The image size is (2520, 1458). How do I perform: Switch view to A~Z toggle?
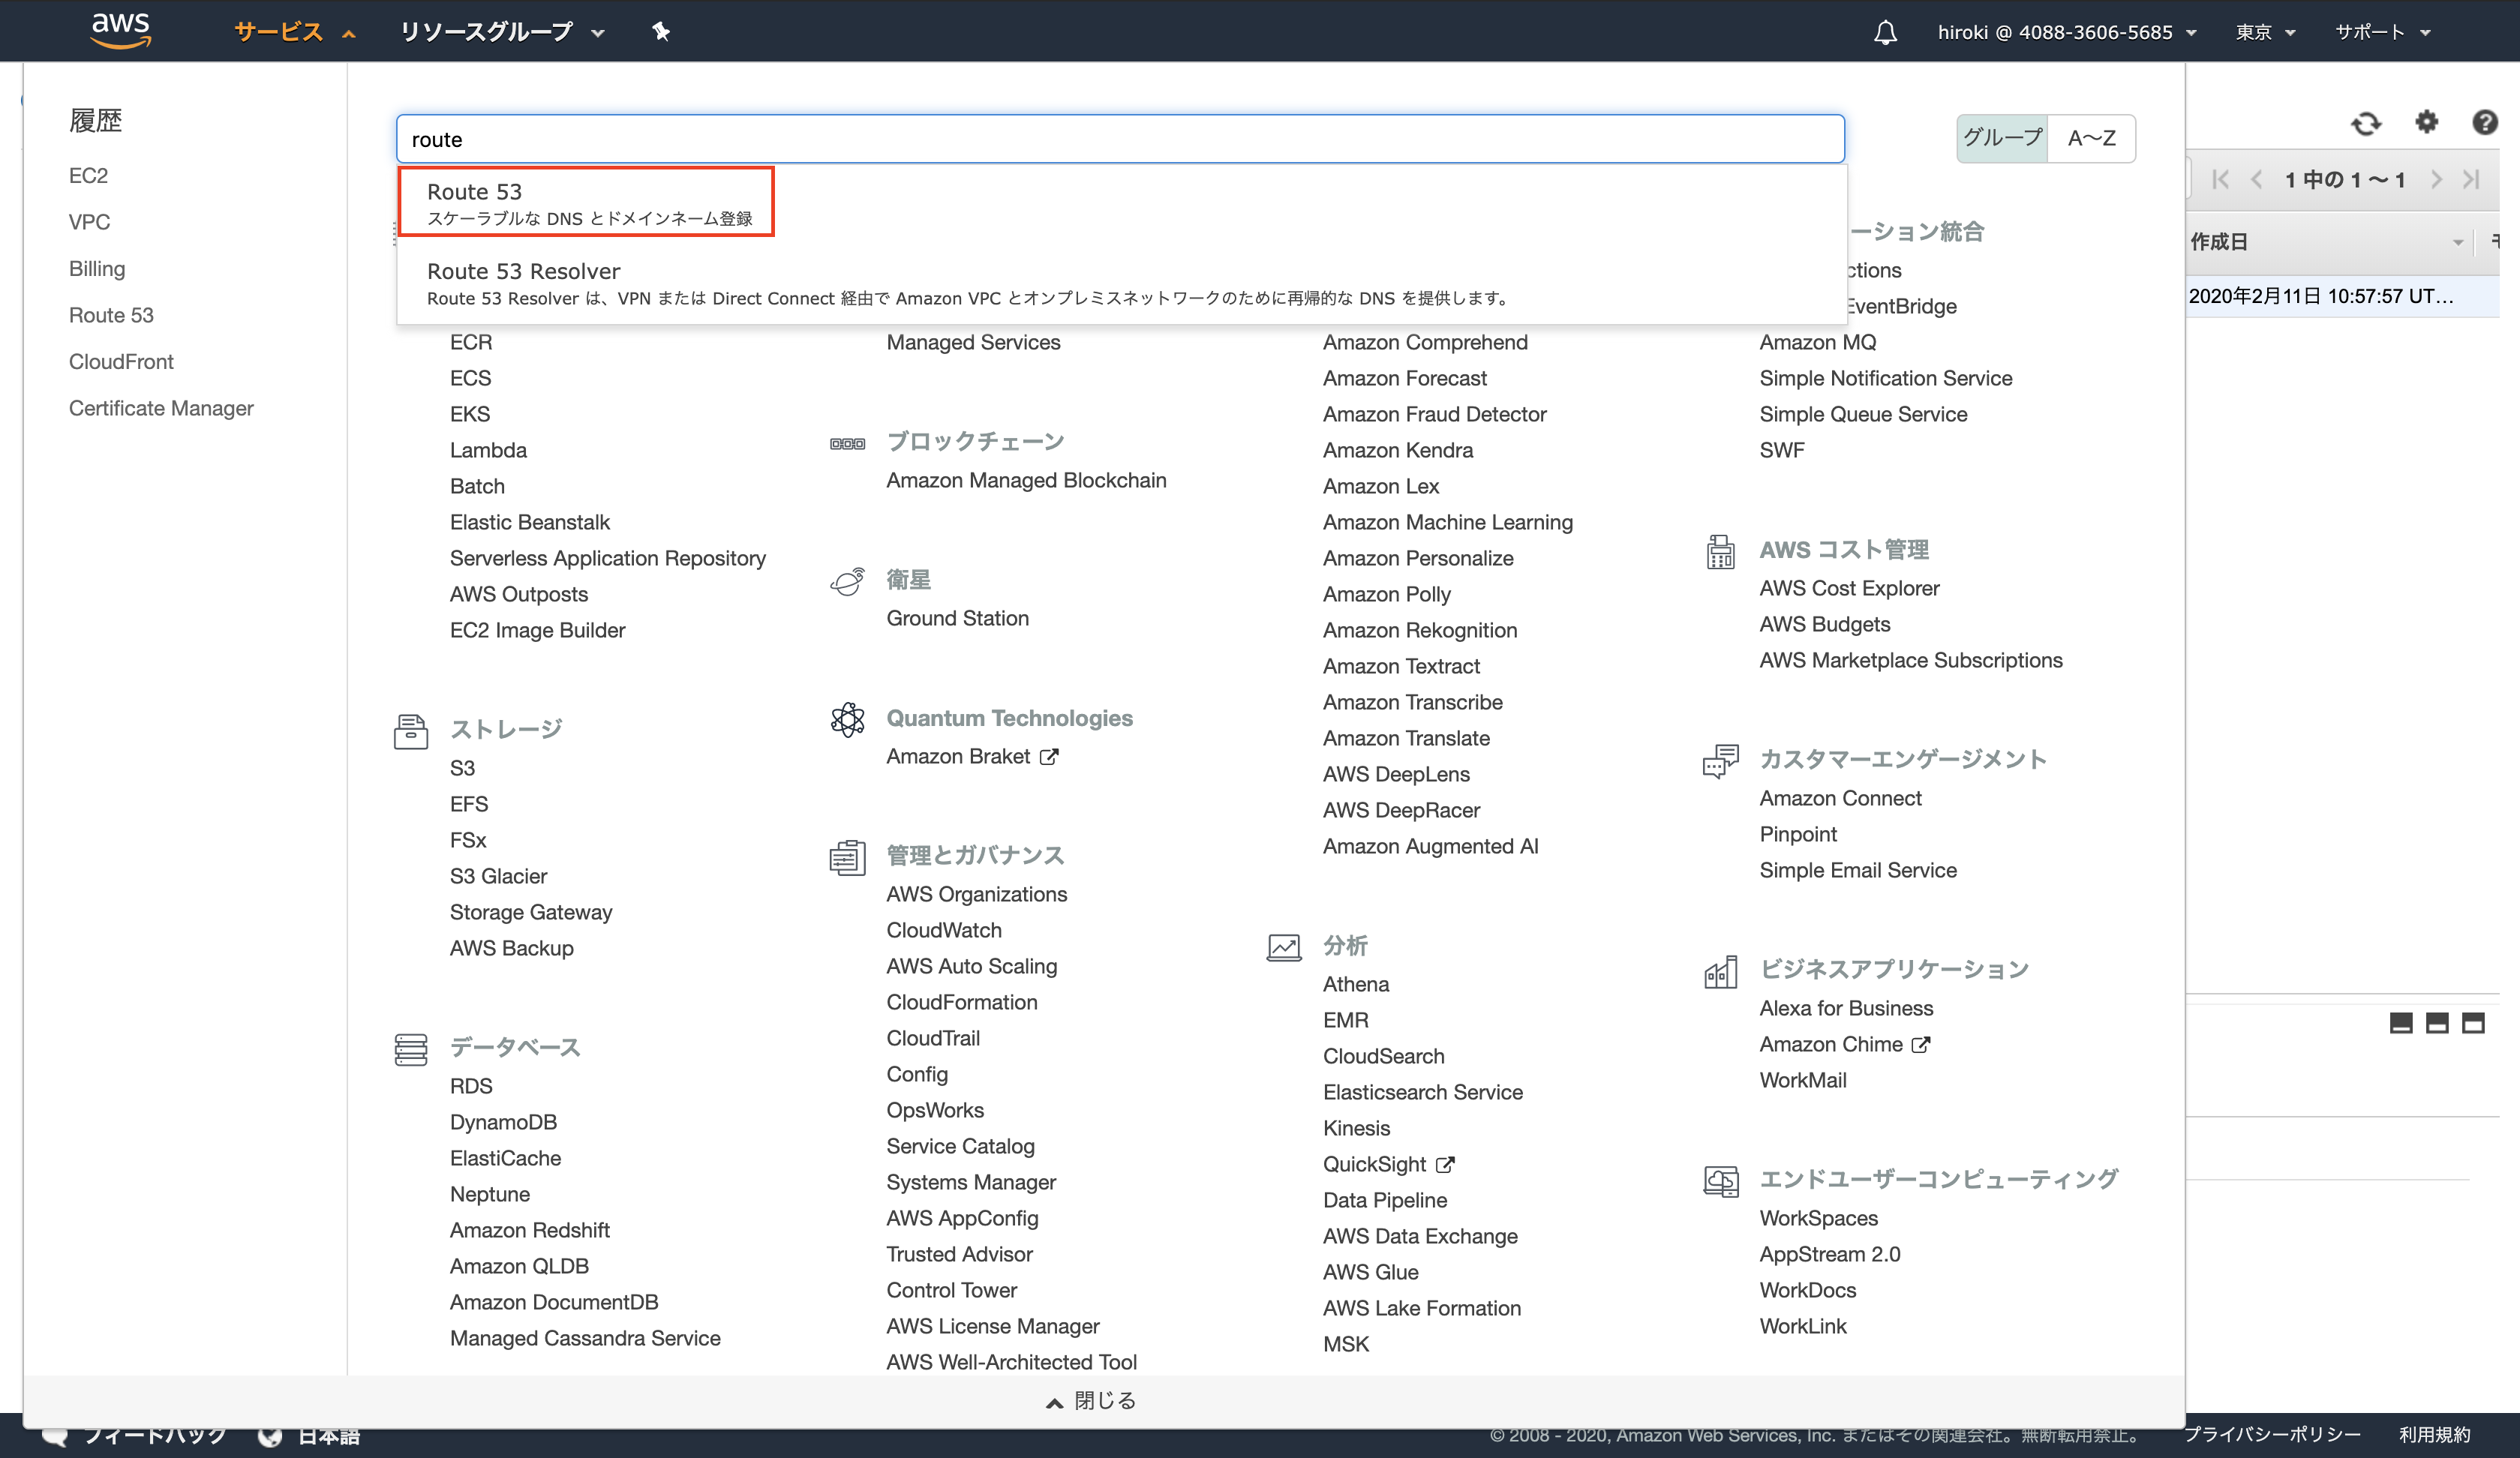[2091, 138]
